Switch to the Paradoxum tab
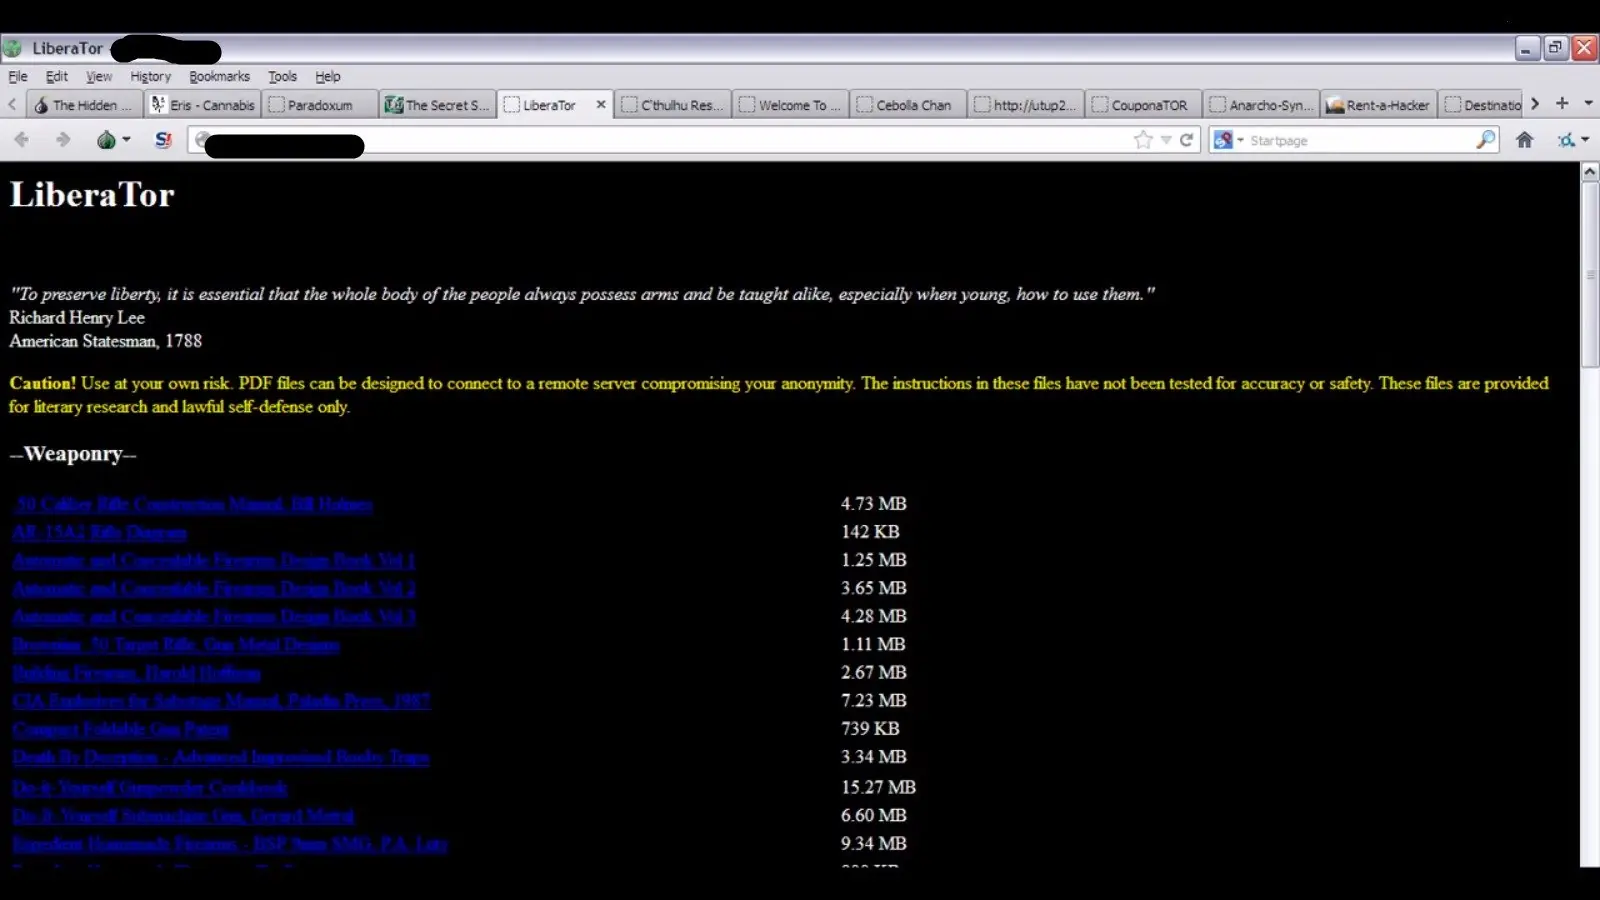 [320, 105]
